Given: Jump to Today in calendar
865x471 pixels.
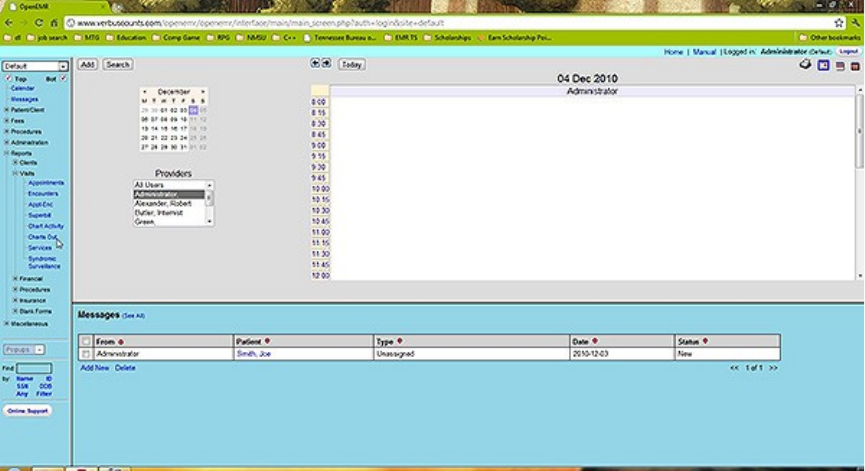Looking at the screenshot, I should click(x=351, y=65).
